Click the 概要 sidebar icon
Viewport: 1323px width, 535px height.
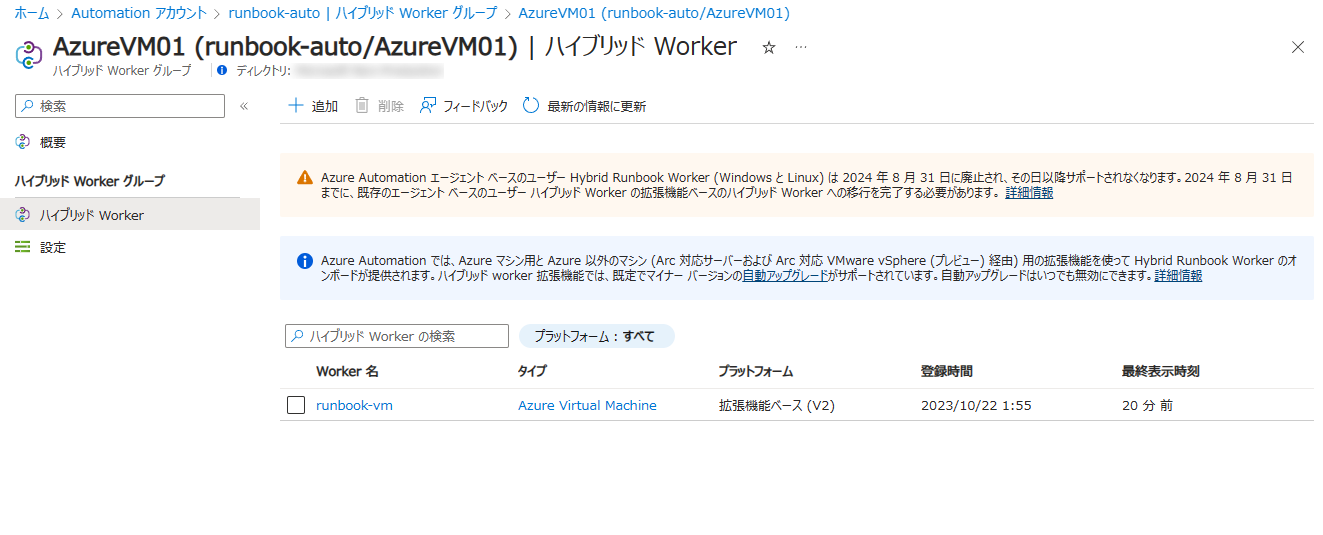tap(23, 143)
